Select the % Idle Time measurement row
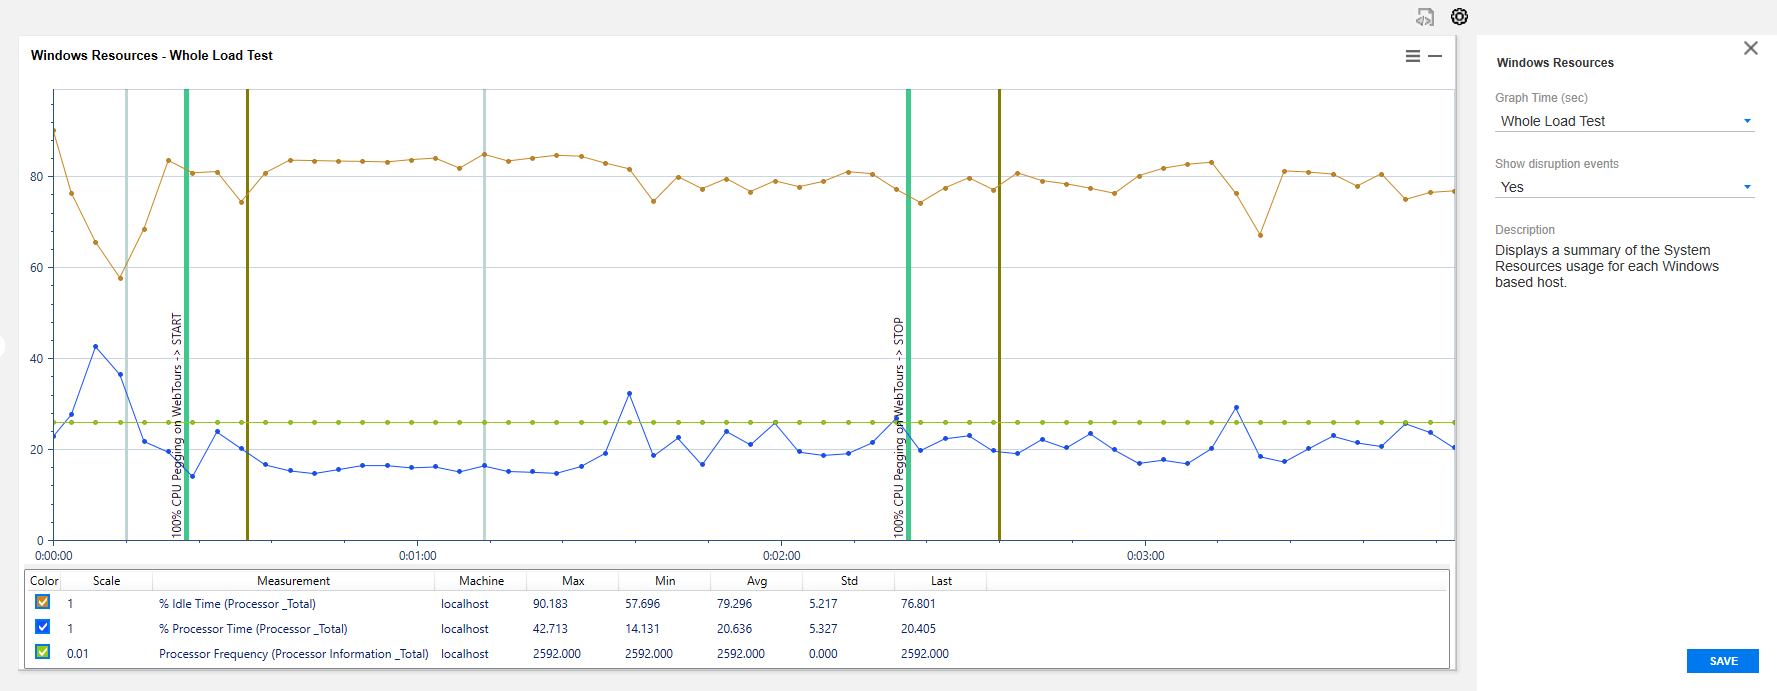This screenshot has height=691, width=1777. [x=237, y=604]
